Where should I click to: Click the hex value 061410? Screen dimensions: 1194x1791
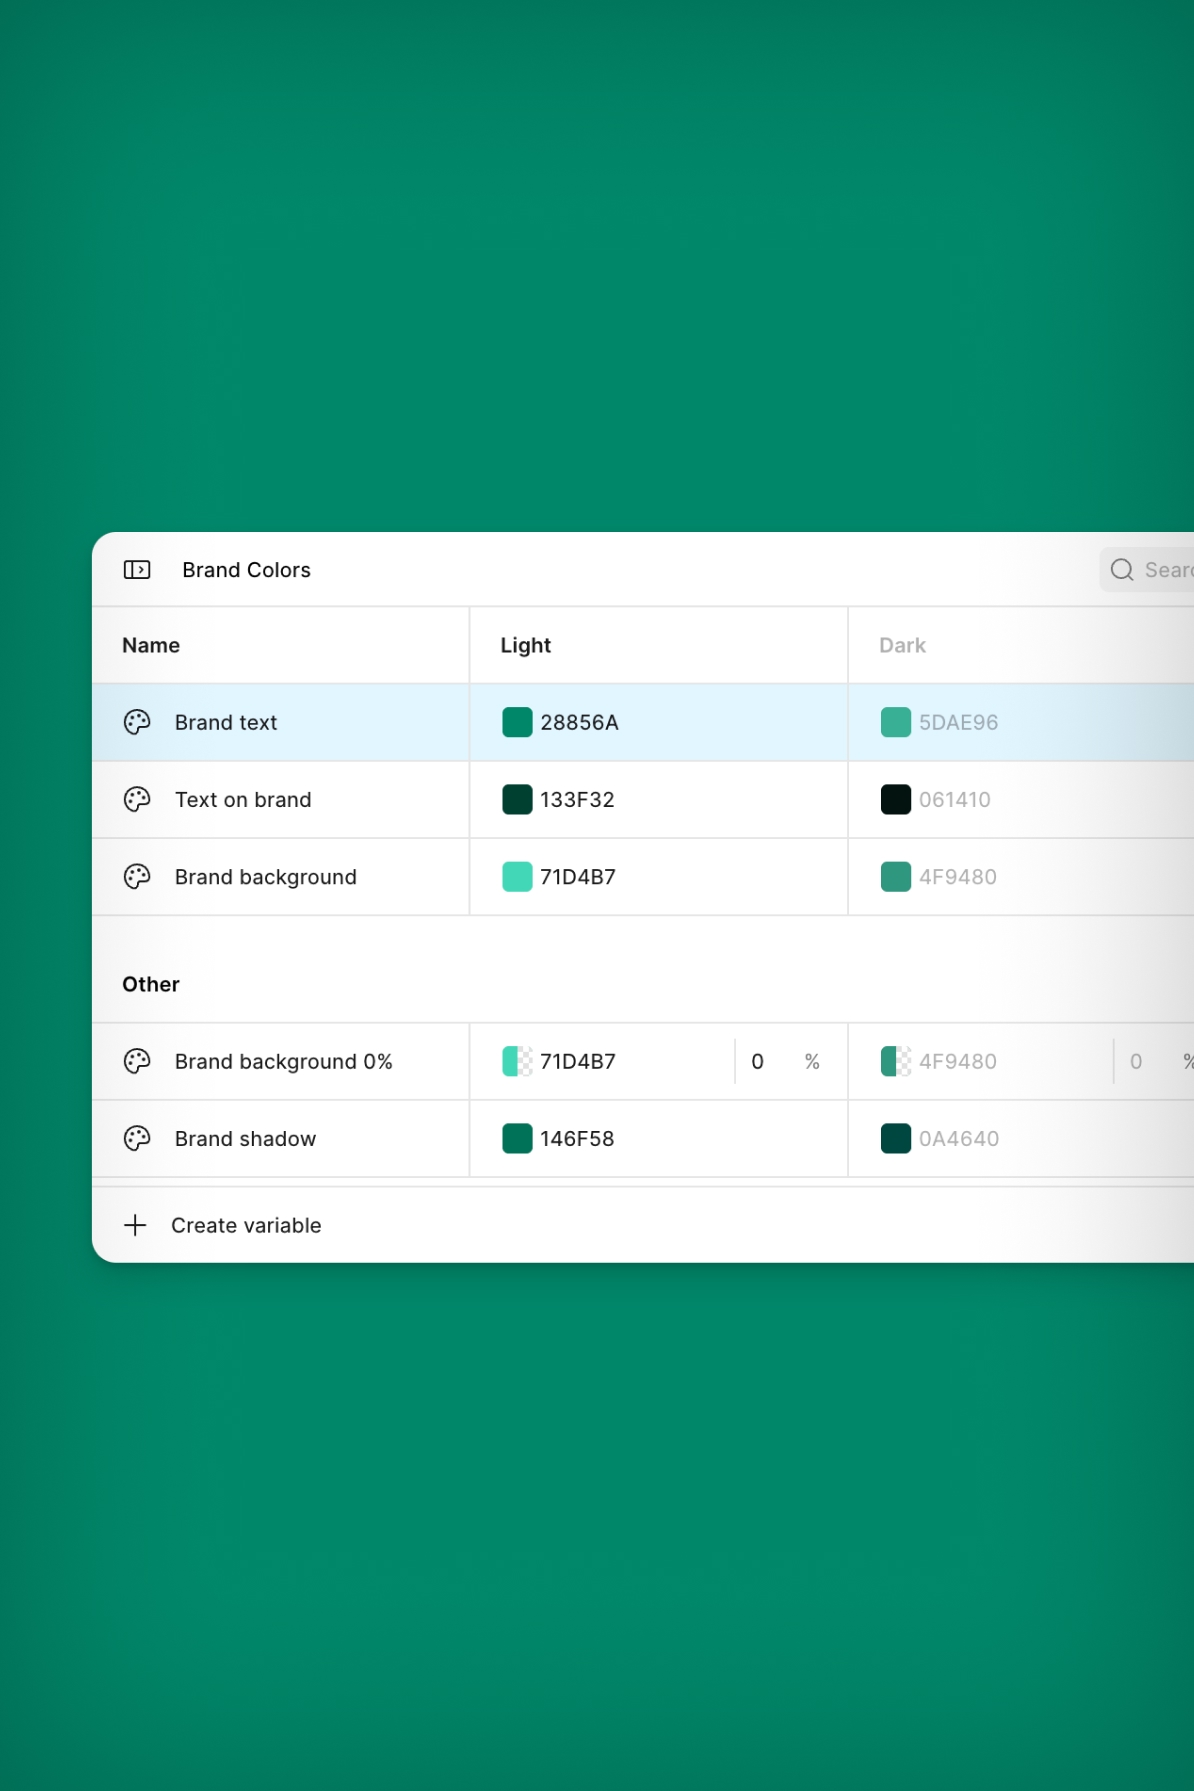955,800
